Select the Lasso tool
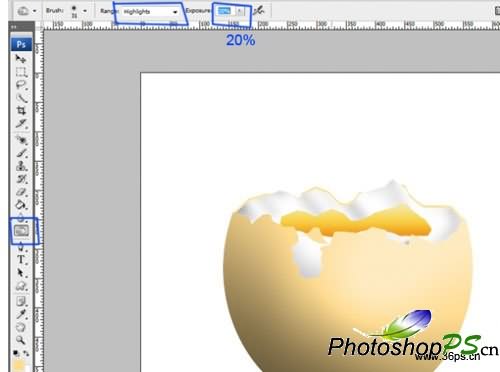Viewport: 500px width, 372px height. pos(21,85)
